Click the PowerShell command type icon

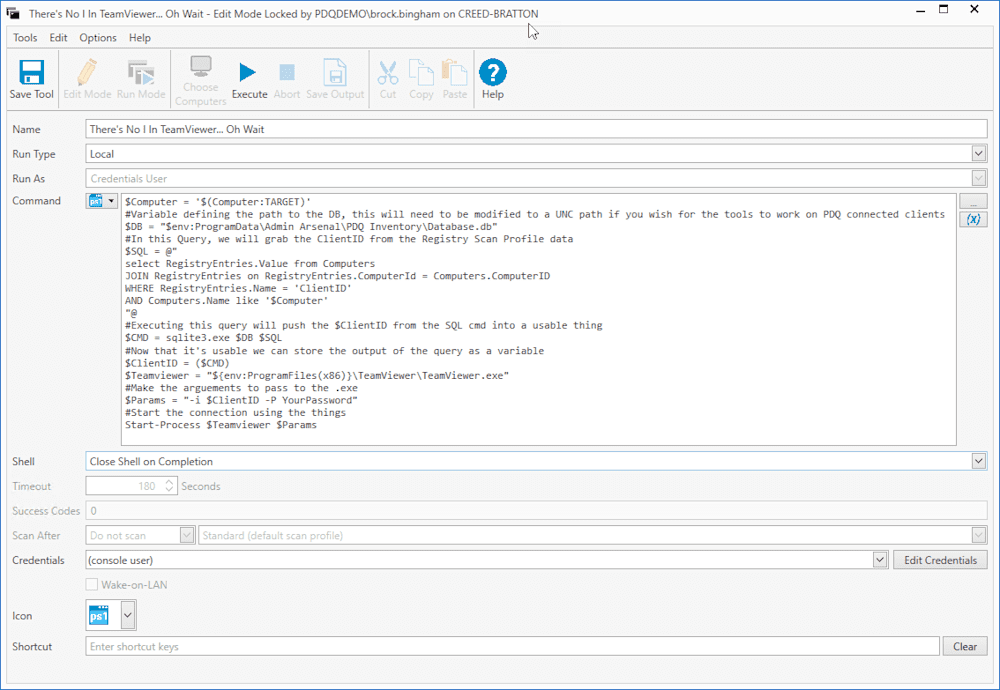(x=96, y=201)
